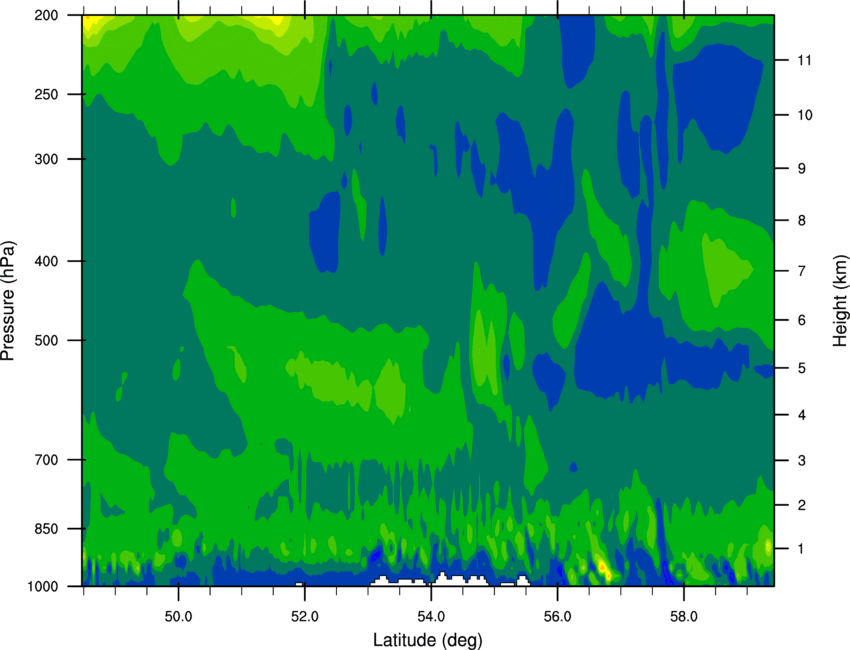The height and width of the screenshot is (650, 850).
Task: Click the 'Latitude (deg)' x-axis title
Action: pos(427,640)
